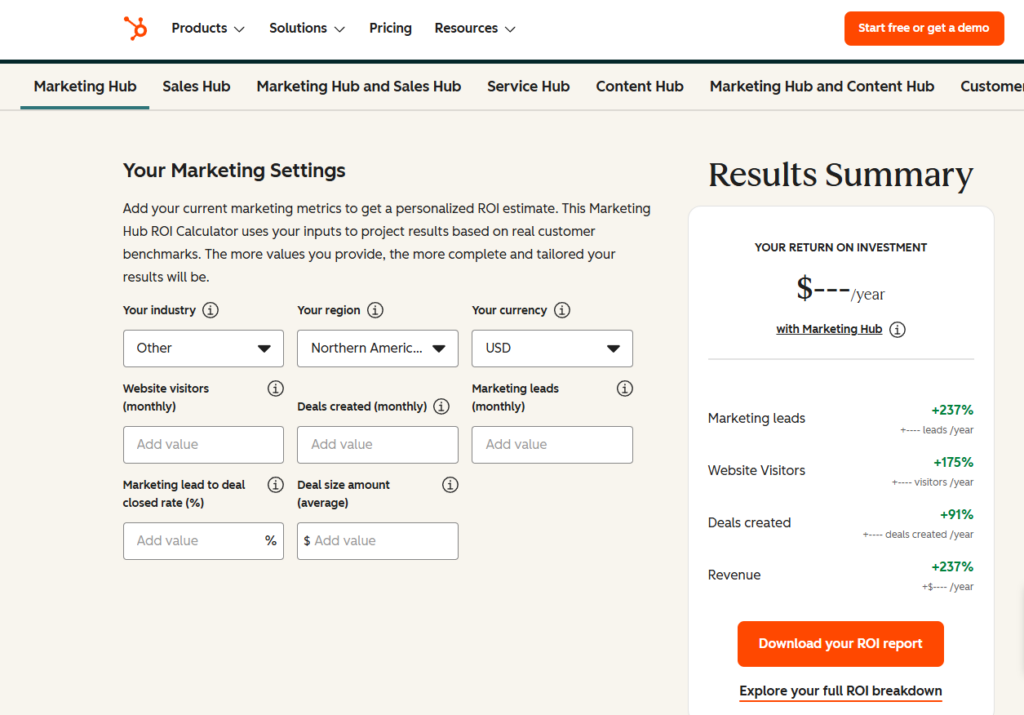Image resolution: width=1024 pixels, height=715 pixels.
Task: Switch to the Content Hub tab
Action: [x=639, y=86]
